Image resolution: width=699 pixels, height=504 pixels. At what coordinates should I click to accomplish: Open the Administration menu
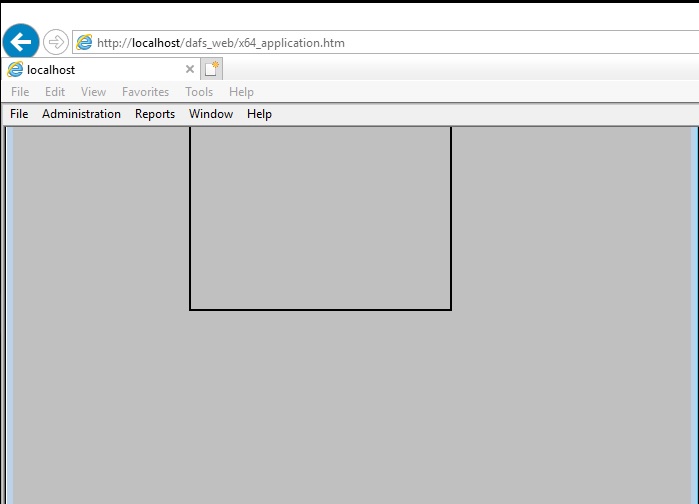coord(81,114)
